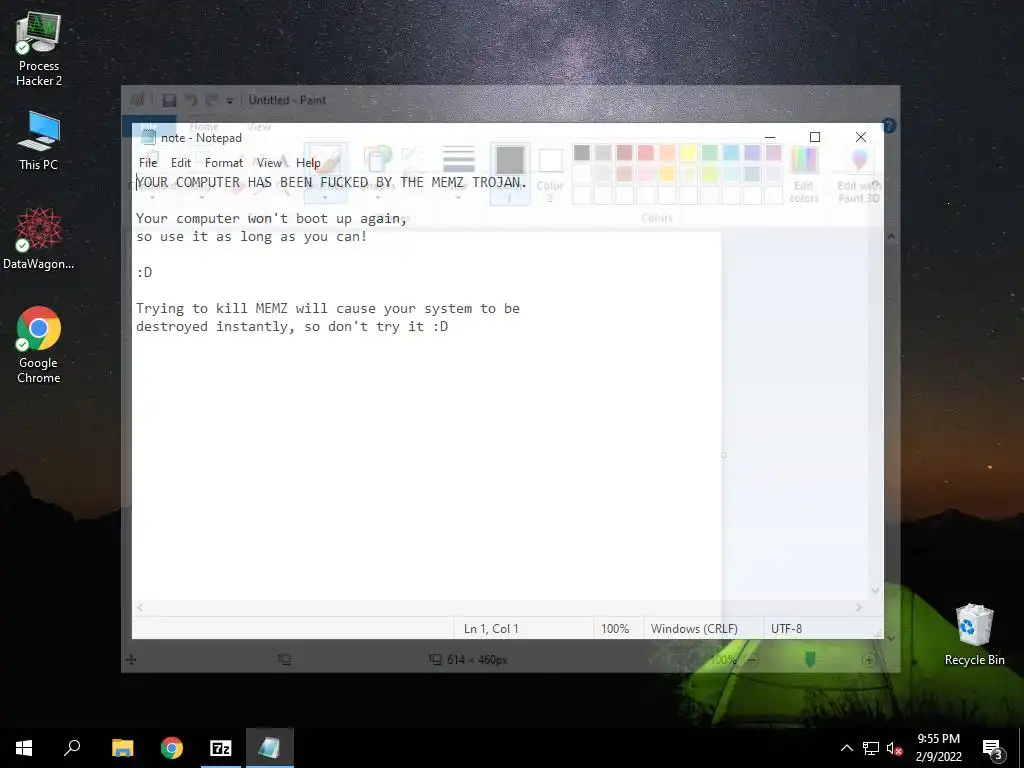
Task: Select the Recycle Bin desktop icon
Action: pyautogui.click(x=974, y=635)
